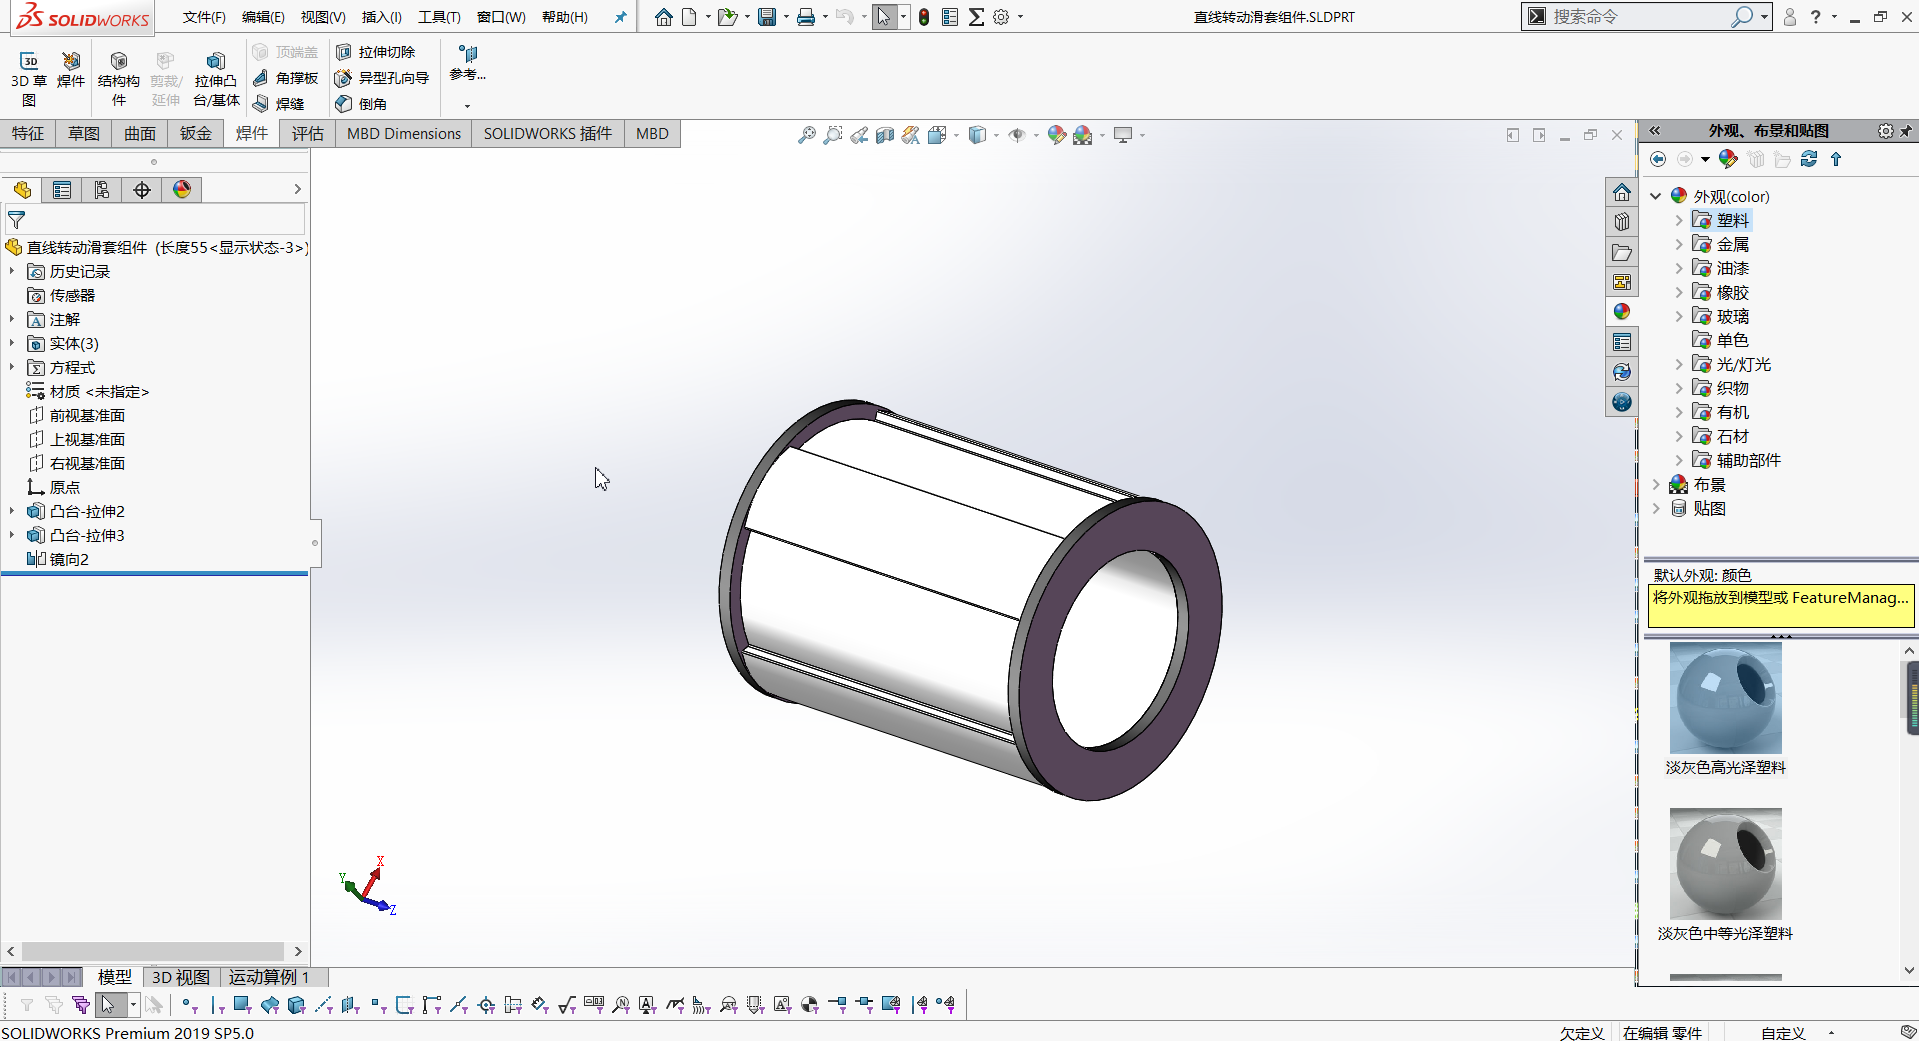Click the Section View icon in viewport toolbar
The height and width of the screenshot is (1041, 1919).
(x=884, y=135)
